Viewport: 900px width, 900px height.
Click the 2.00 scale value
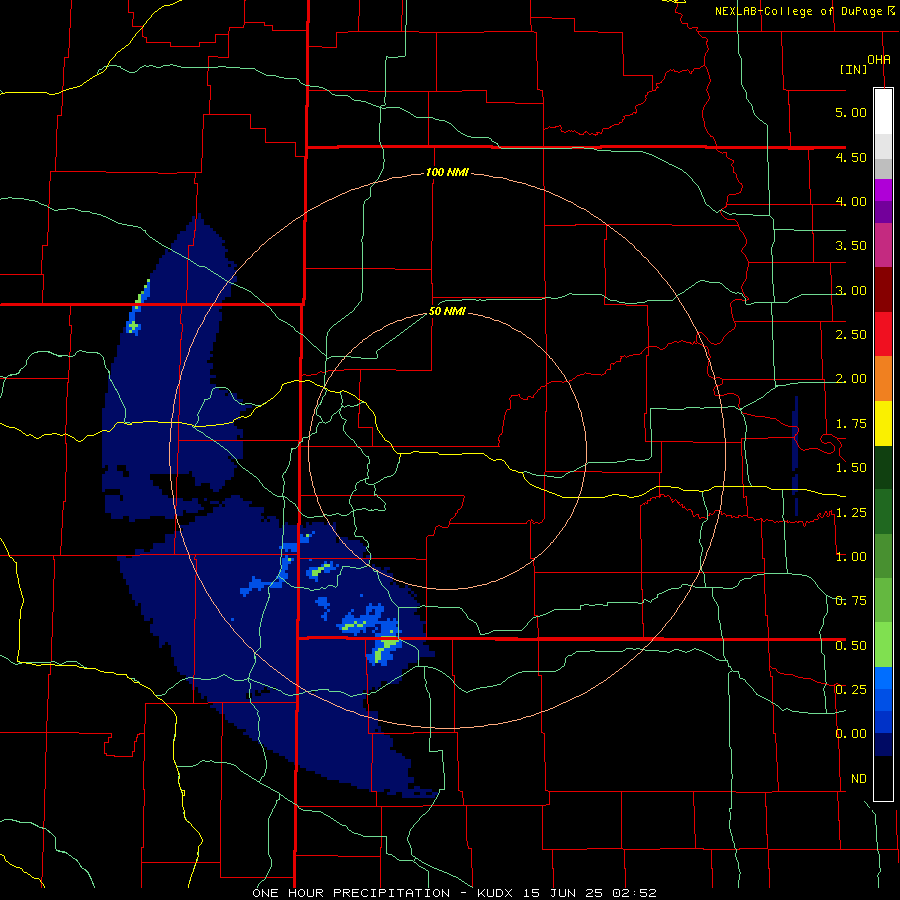click(851, 379)
